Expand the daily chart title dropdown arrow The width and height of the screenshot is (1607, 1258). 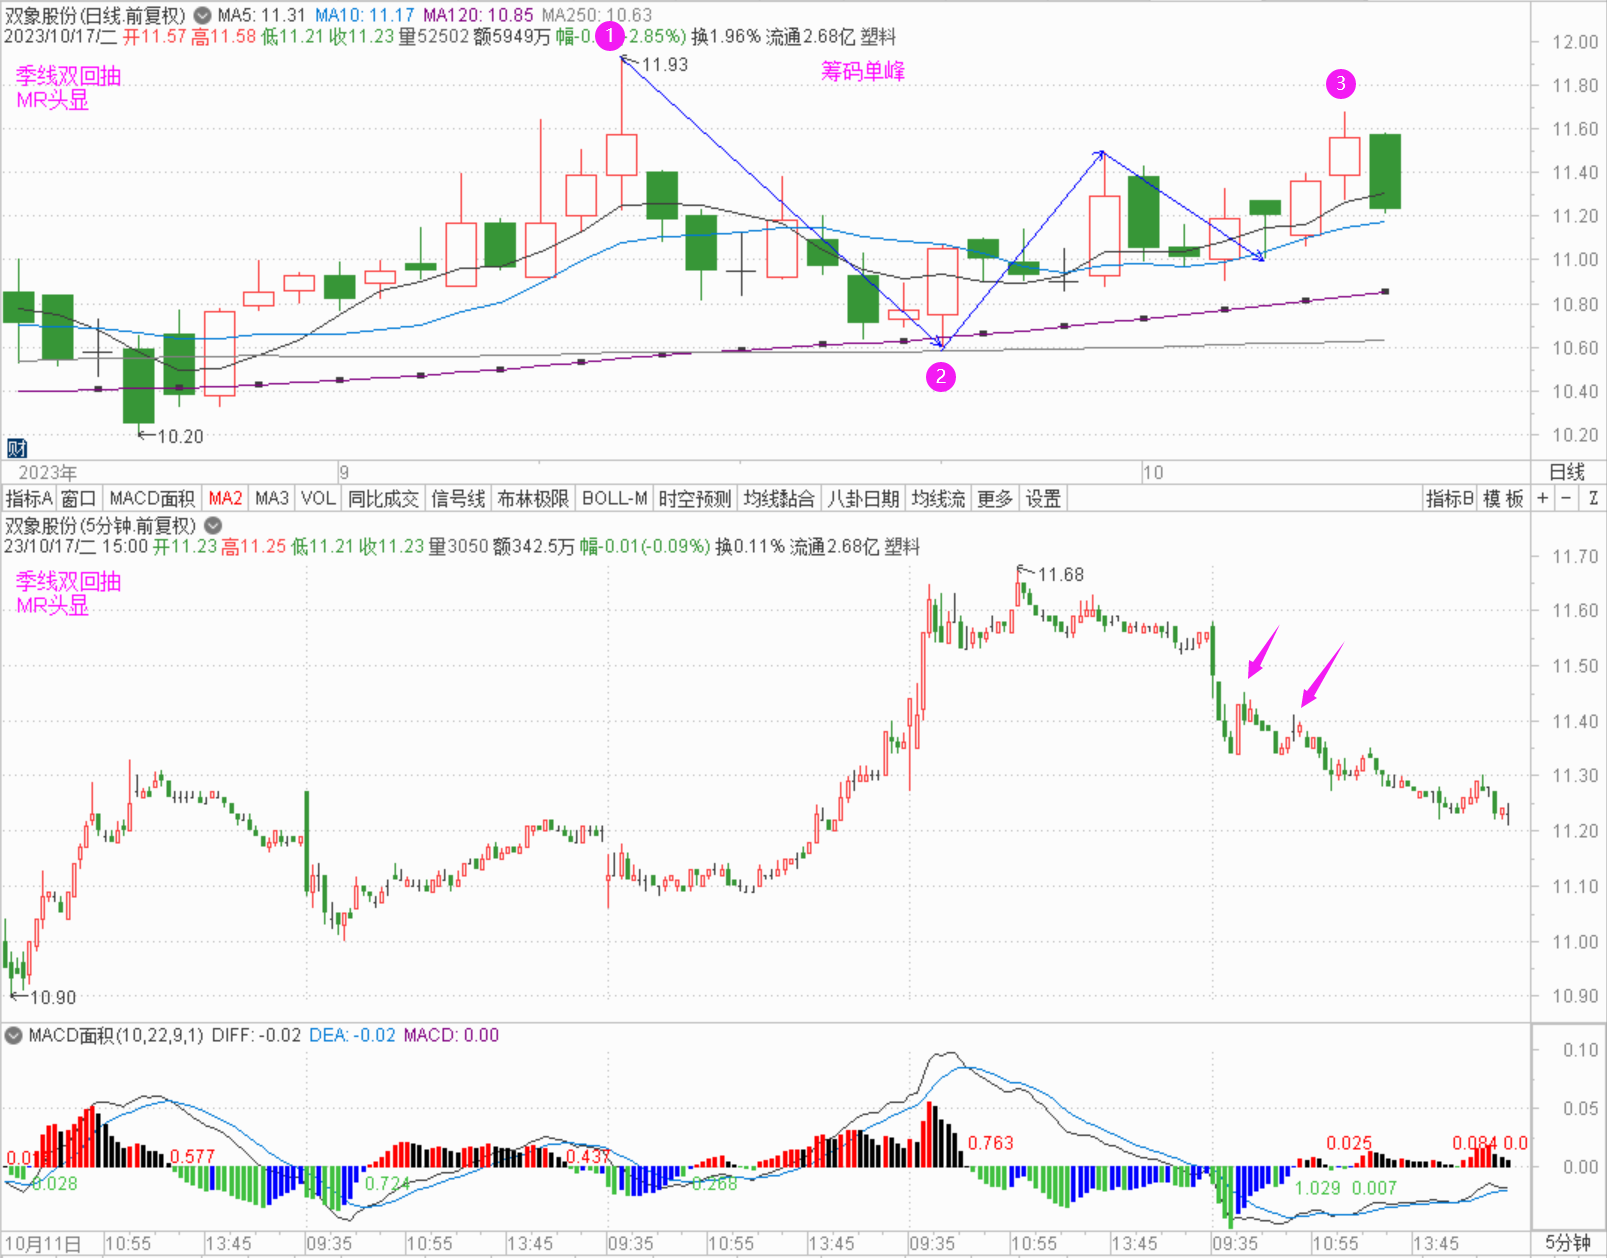203,15
